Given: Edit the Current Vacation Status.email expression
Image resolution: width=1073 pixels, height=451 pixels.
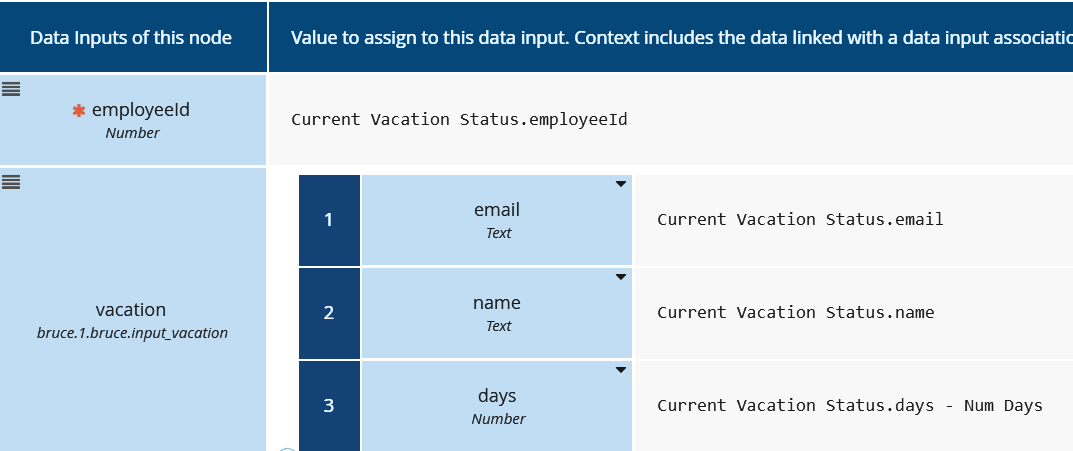Looking at the screenshot, I should pos(800,219).
